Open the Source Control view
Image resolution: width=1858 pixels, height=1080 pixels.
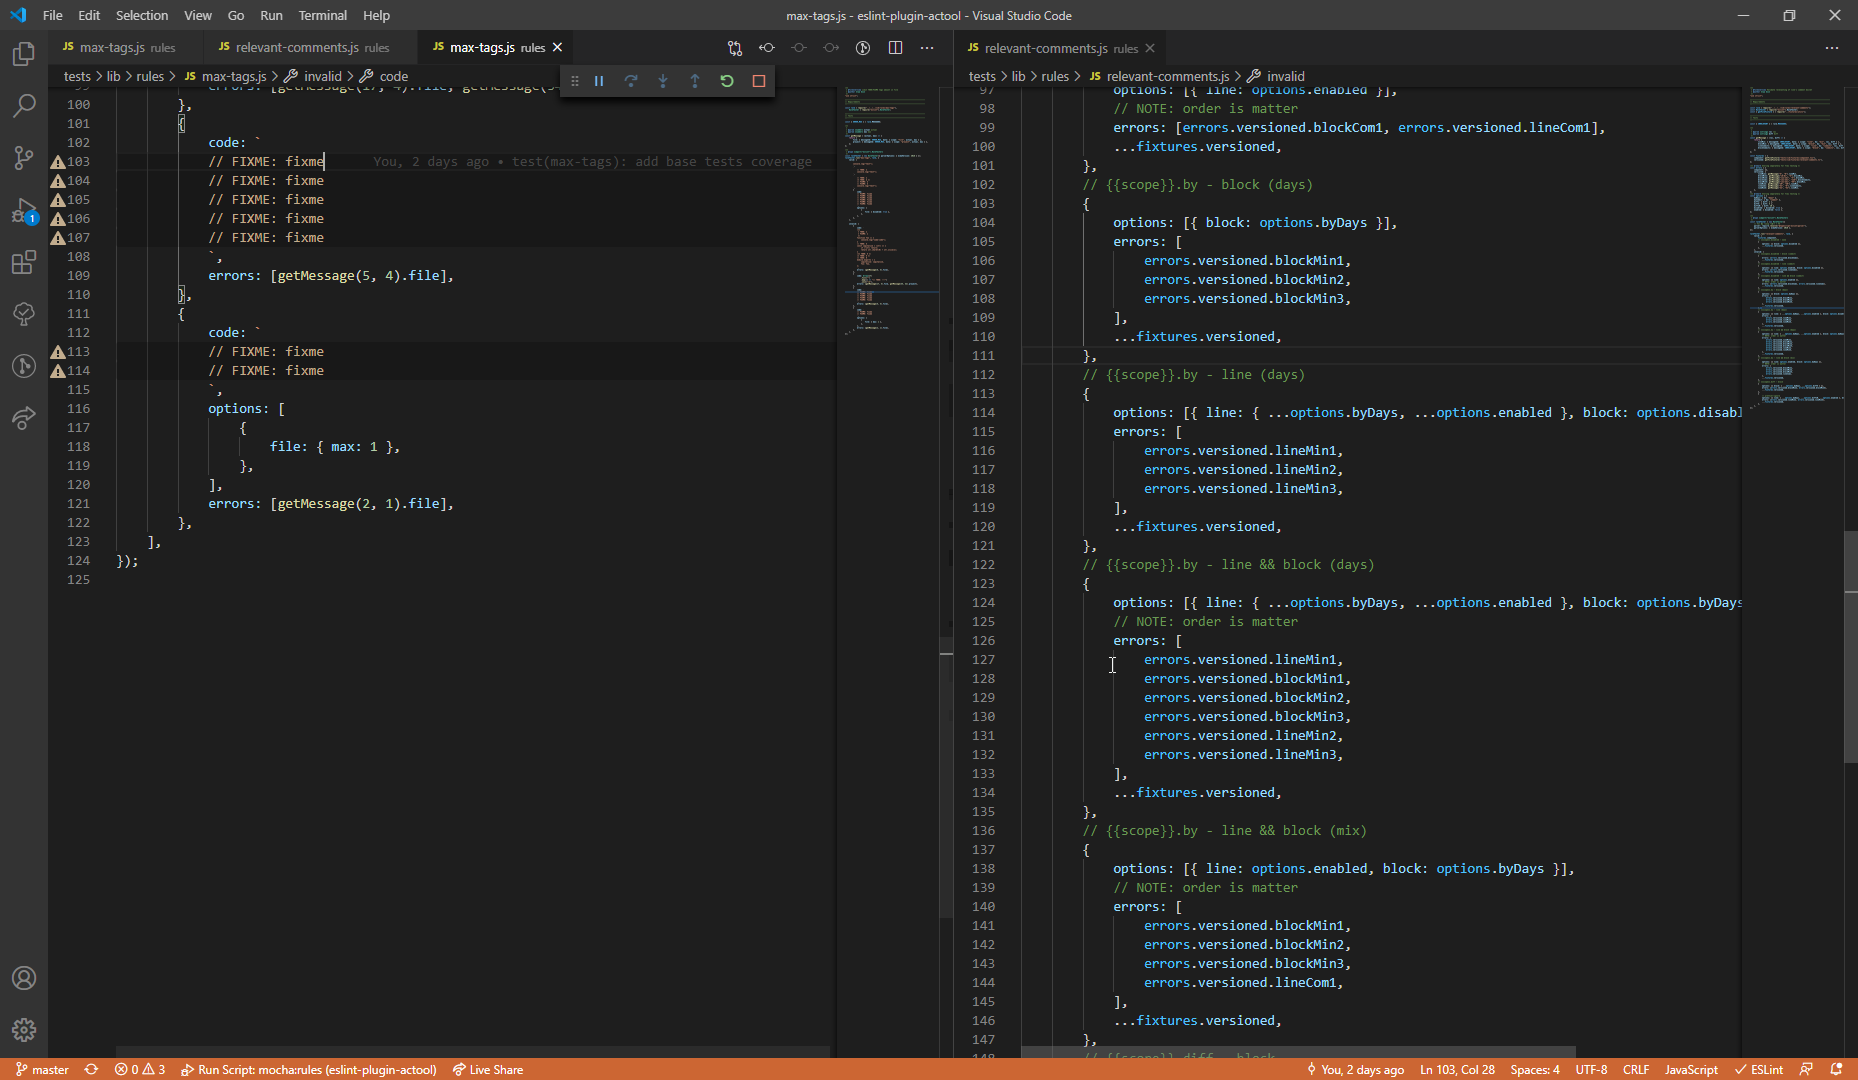click(24, 158)
